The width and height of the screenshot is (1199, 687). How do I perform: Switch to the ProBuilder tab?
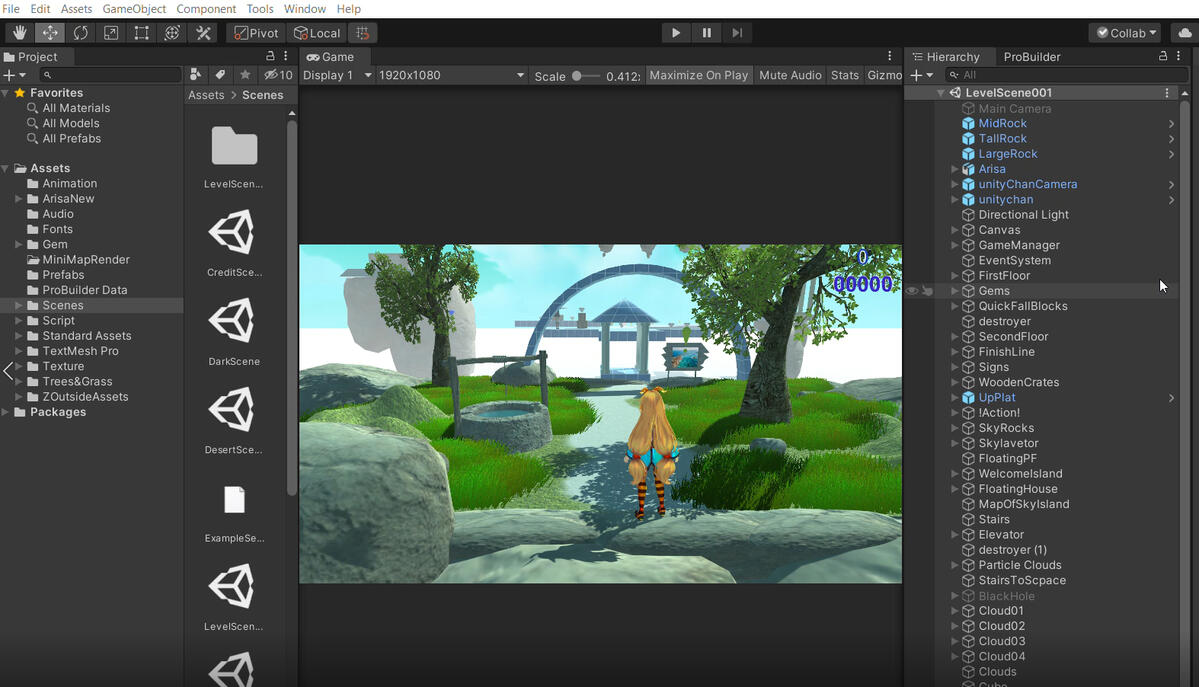1031,57
